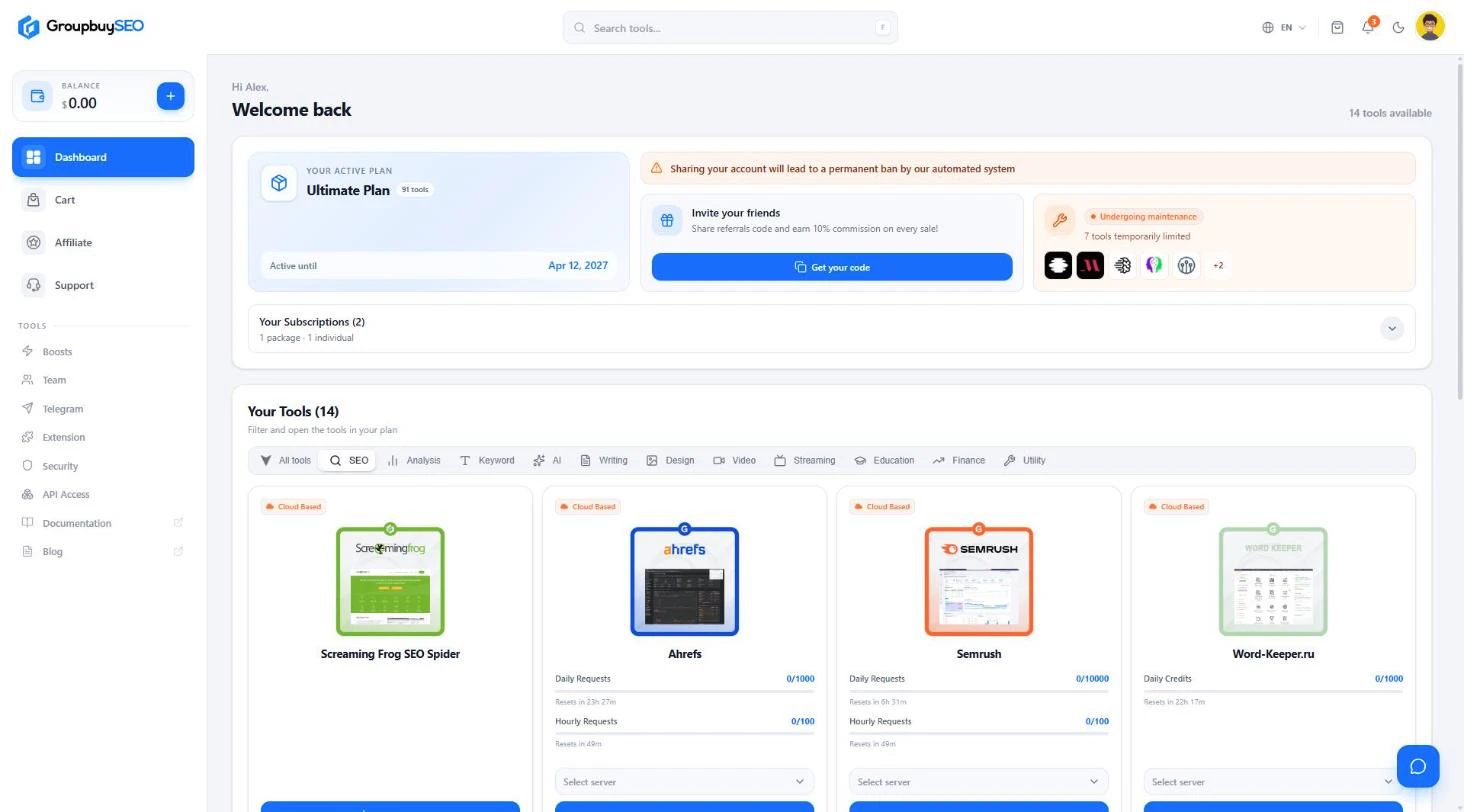Click the gift icon beside Invite your friends
This screenshot has height=812, width=1464.
tap(667, 220)
